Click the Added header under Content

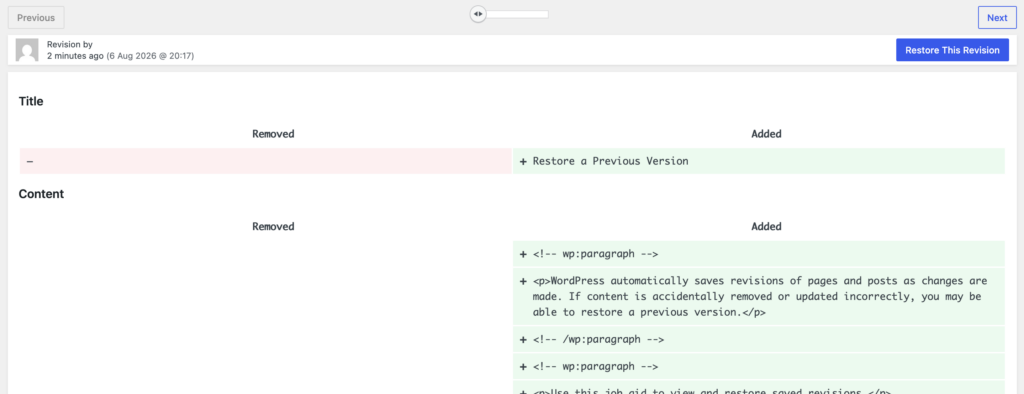766,227
